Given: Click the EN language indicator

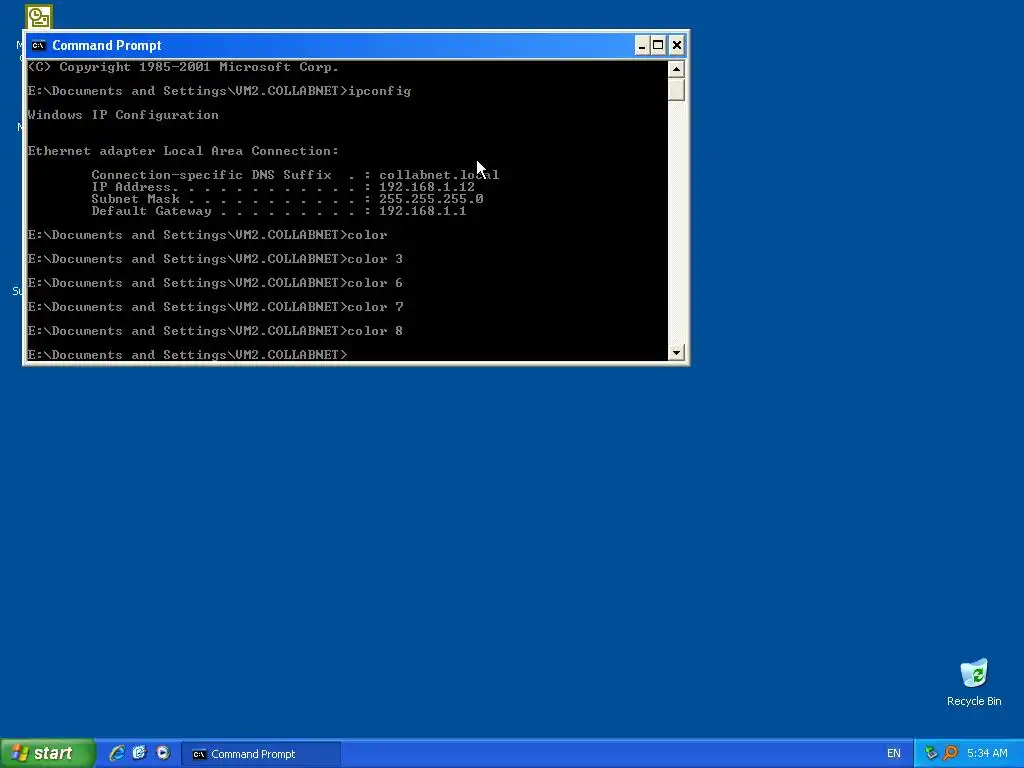Looking at the screenshot, I should [893, 753].
